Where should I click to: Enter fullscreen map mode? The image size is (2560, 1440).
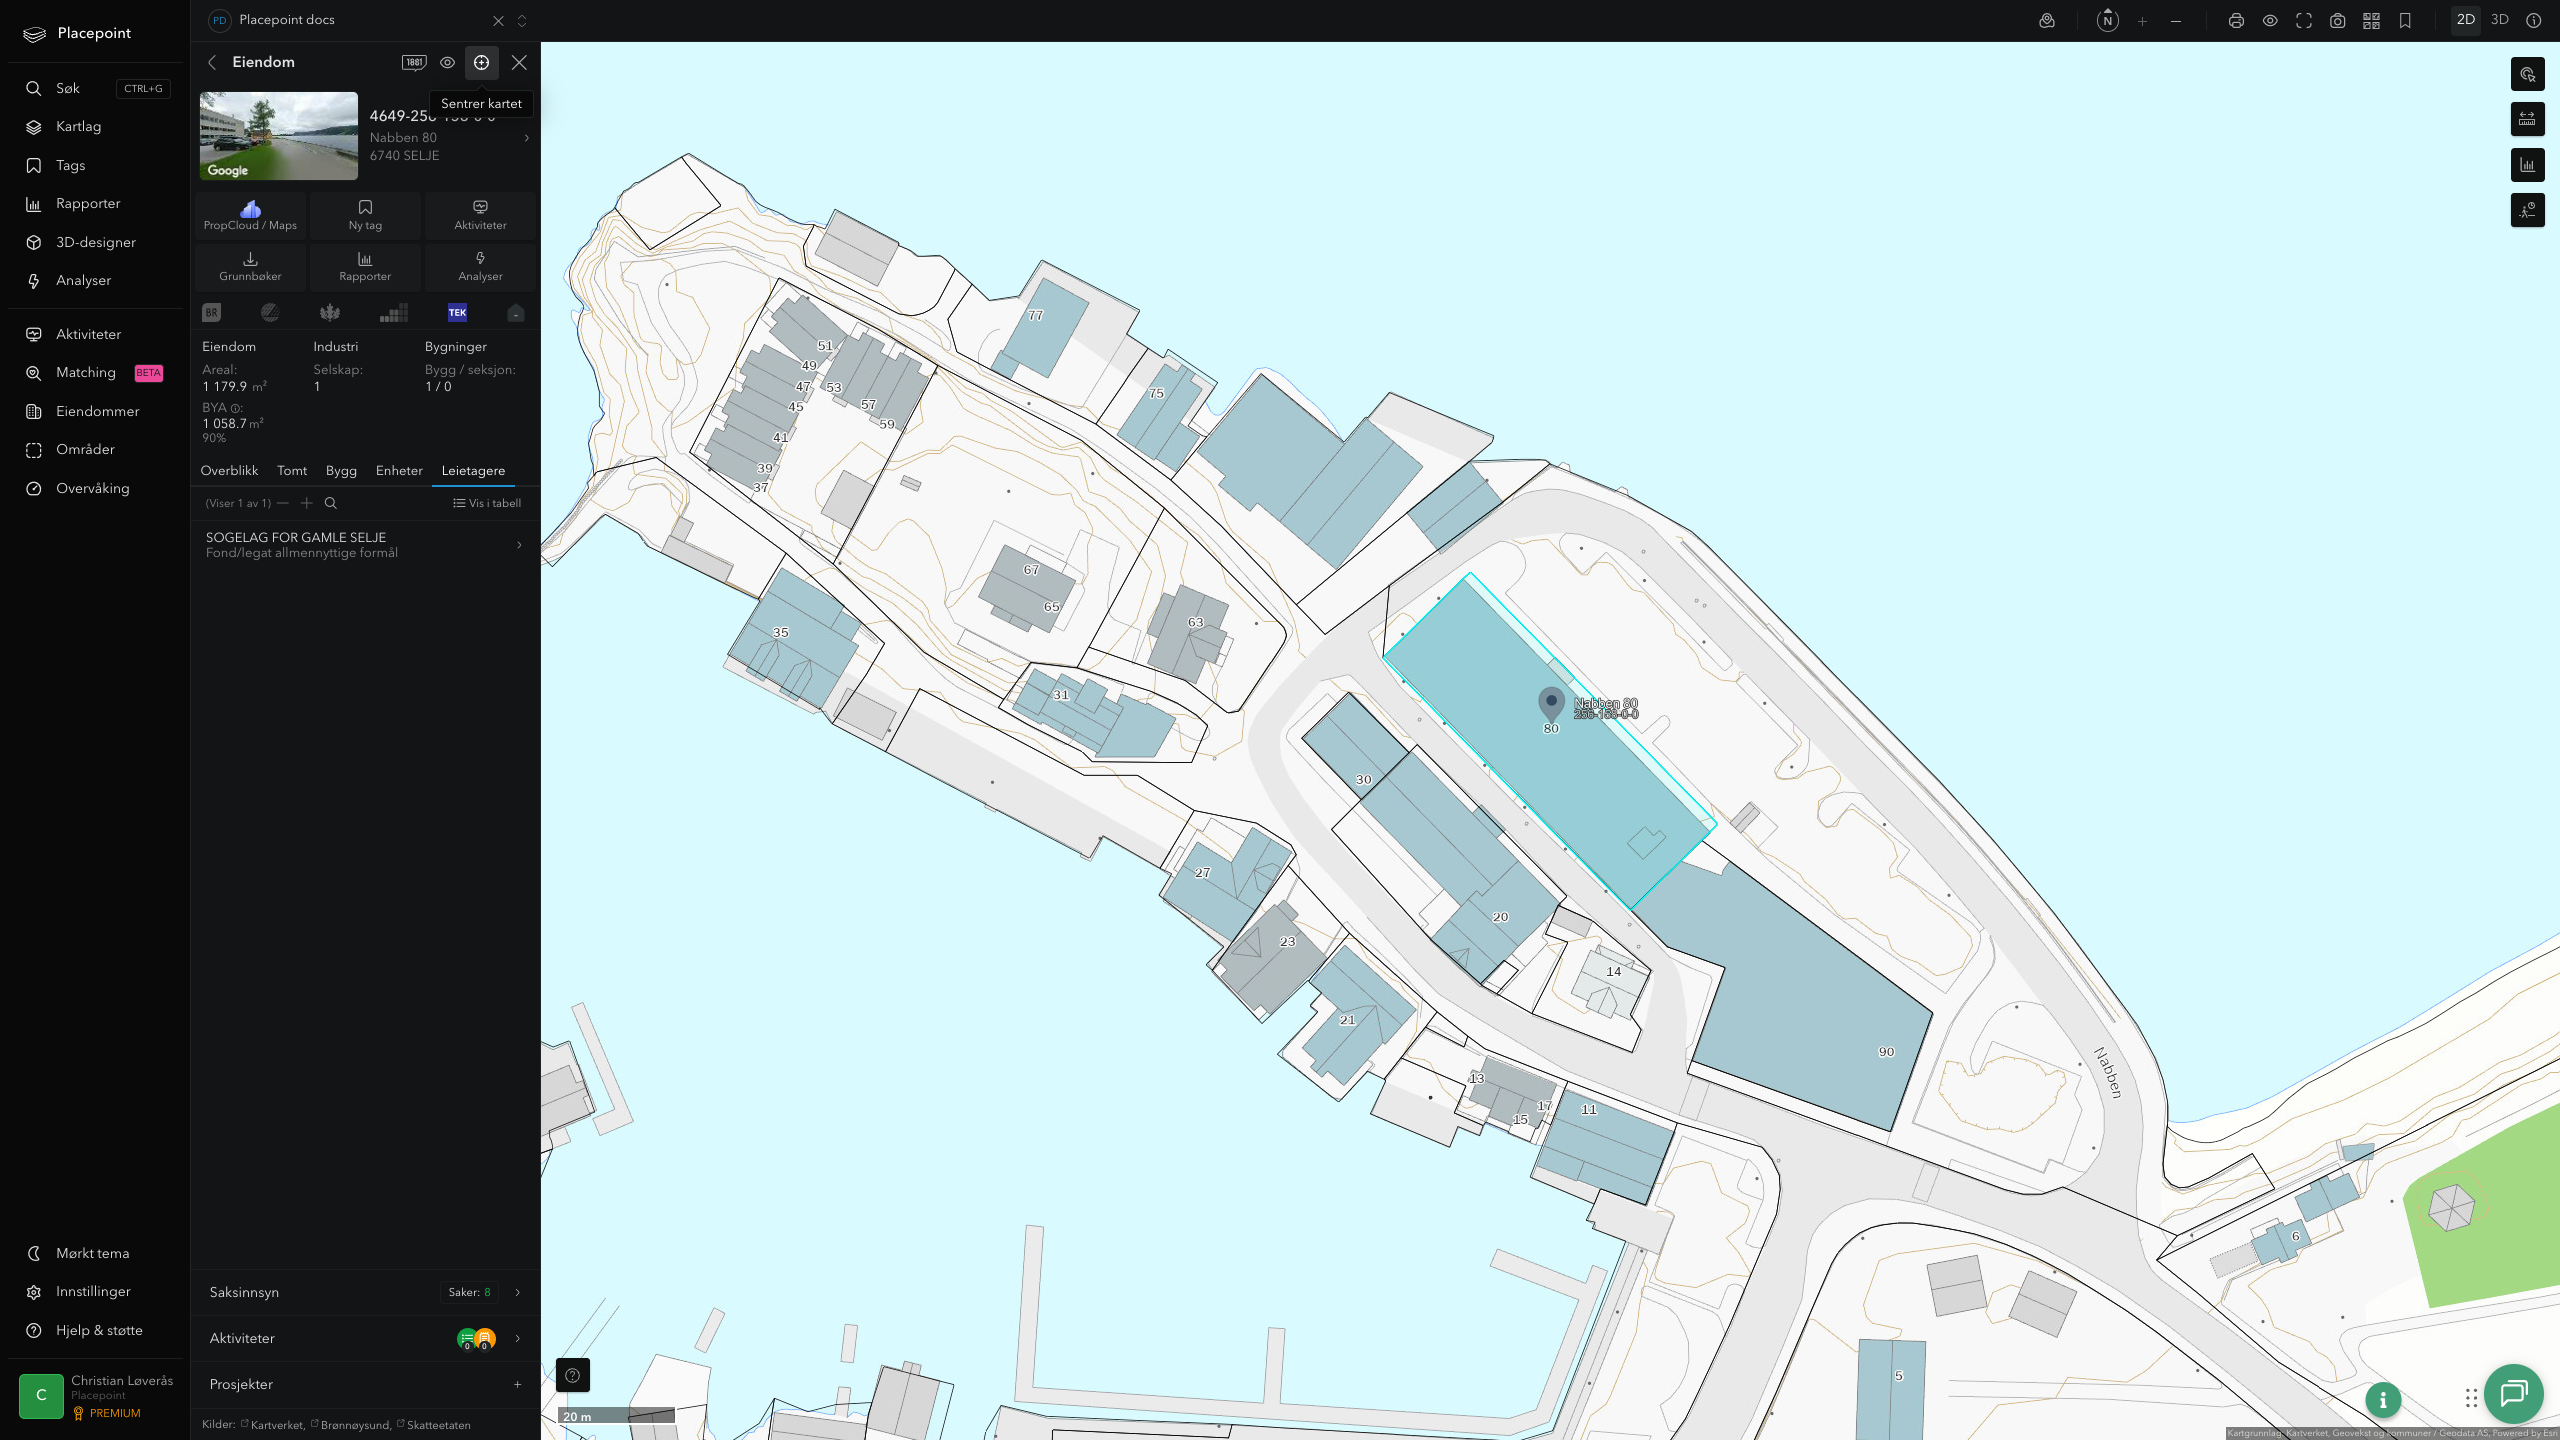[2304, 21]
